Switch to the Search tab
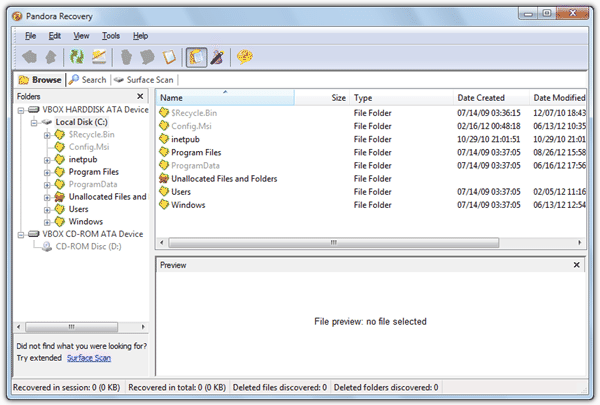 point(87,79)
